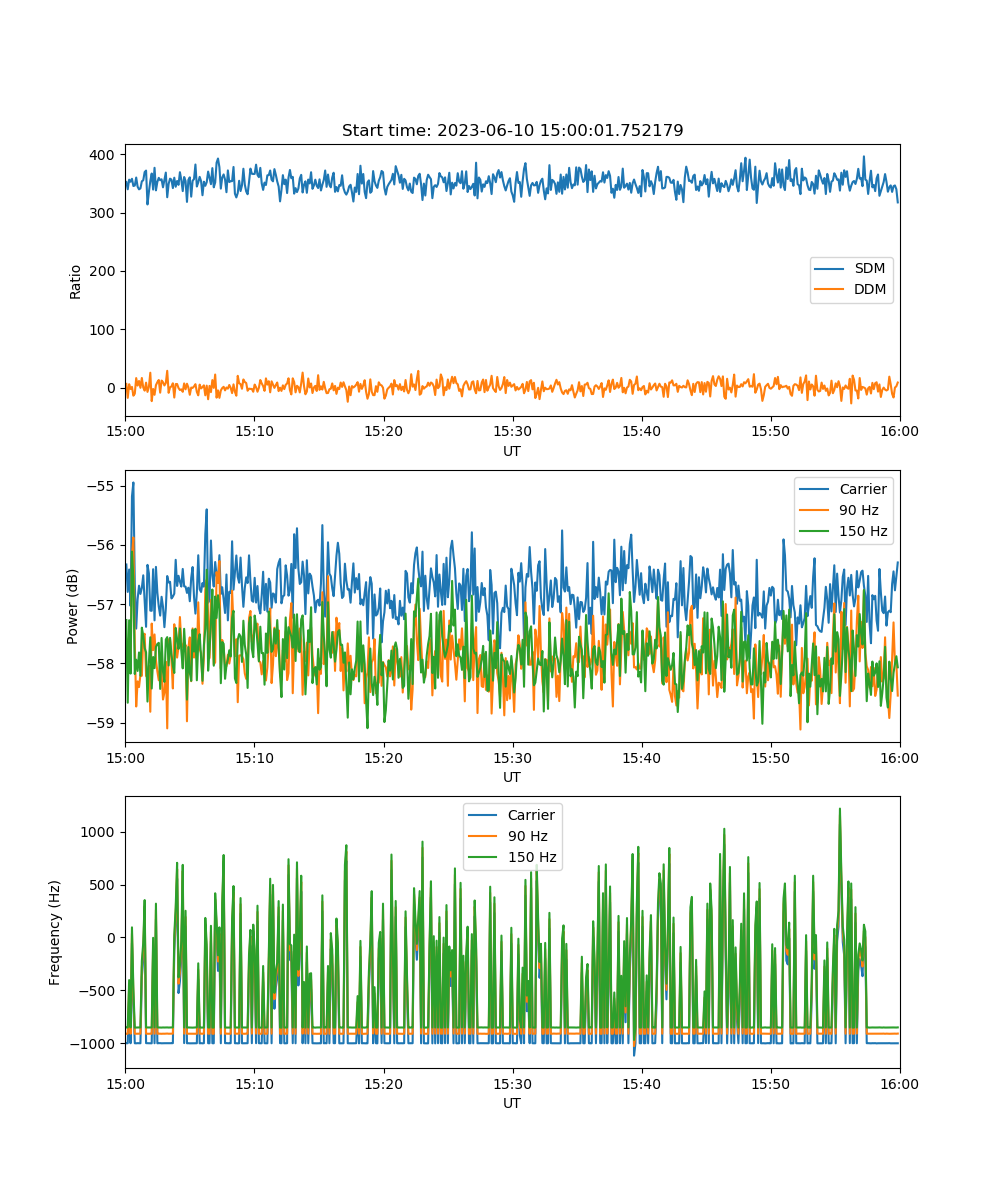The image size is (1000, 1200).
Task: Click blue Carrier sample in Frequency legend
Action: [x=484, y=815]
